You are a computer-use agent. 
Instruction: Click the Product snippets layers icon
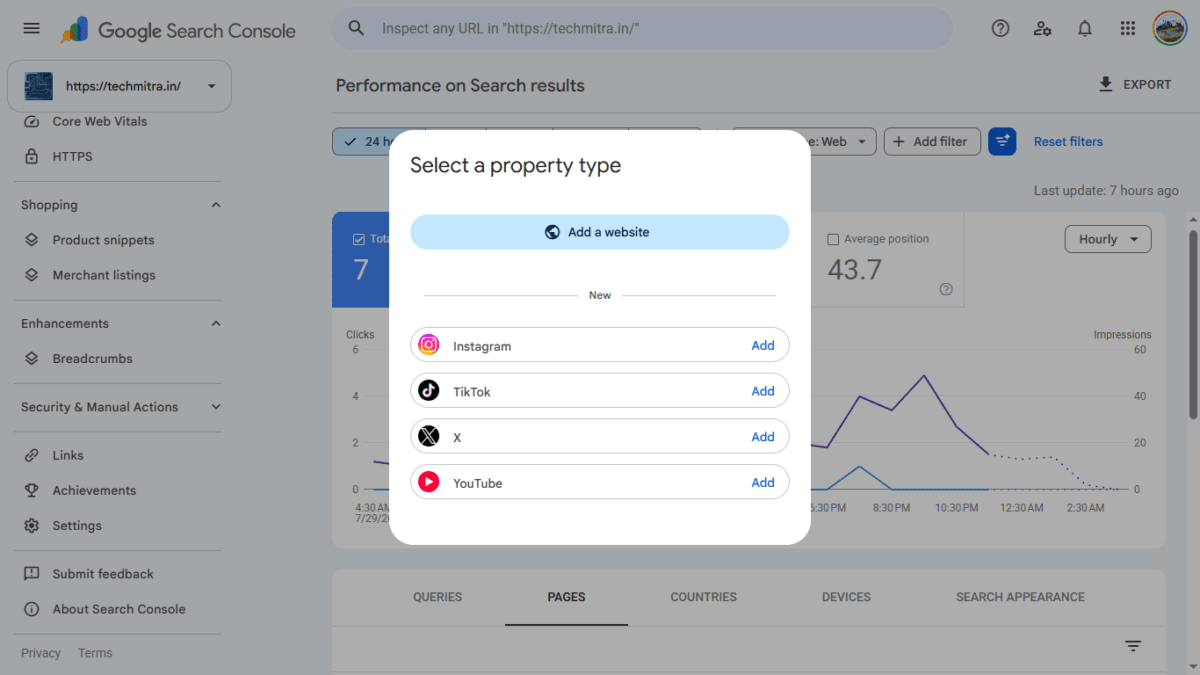pyautogui.click(x=32, y=240)
